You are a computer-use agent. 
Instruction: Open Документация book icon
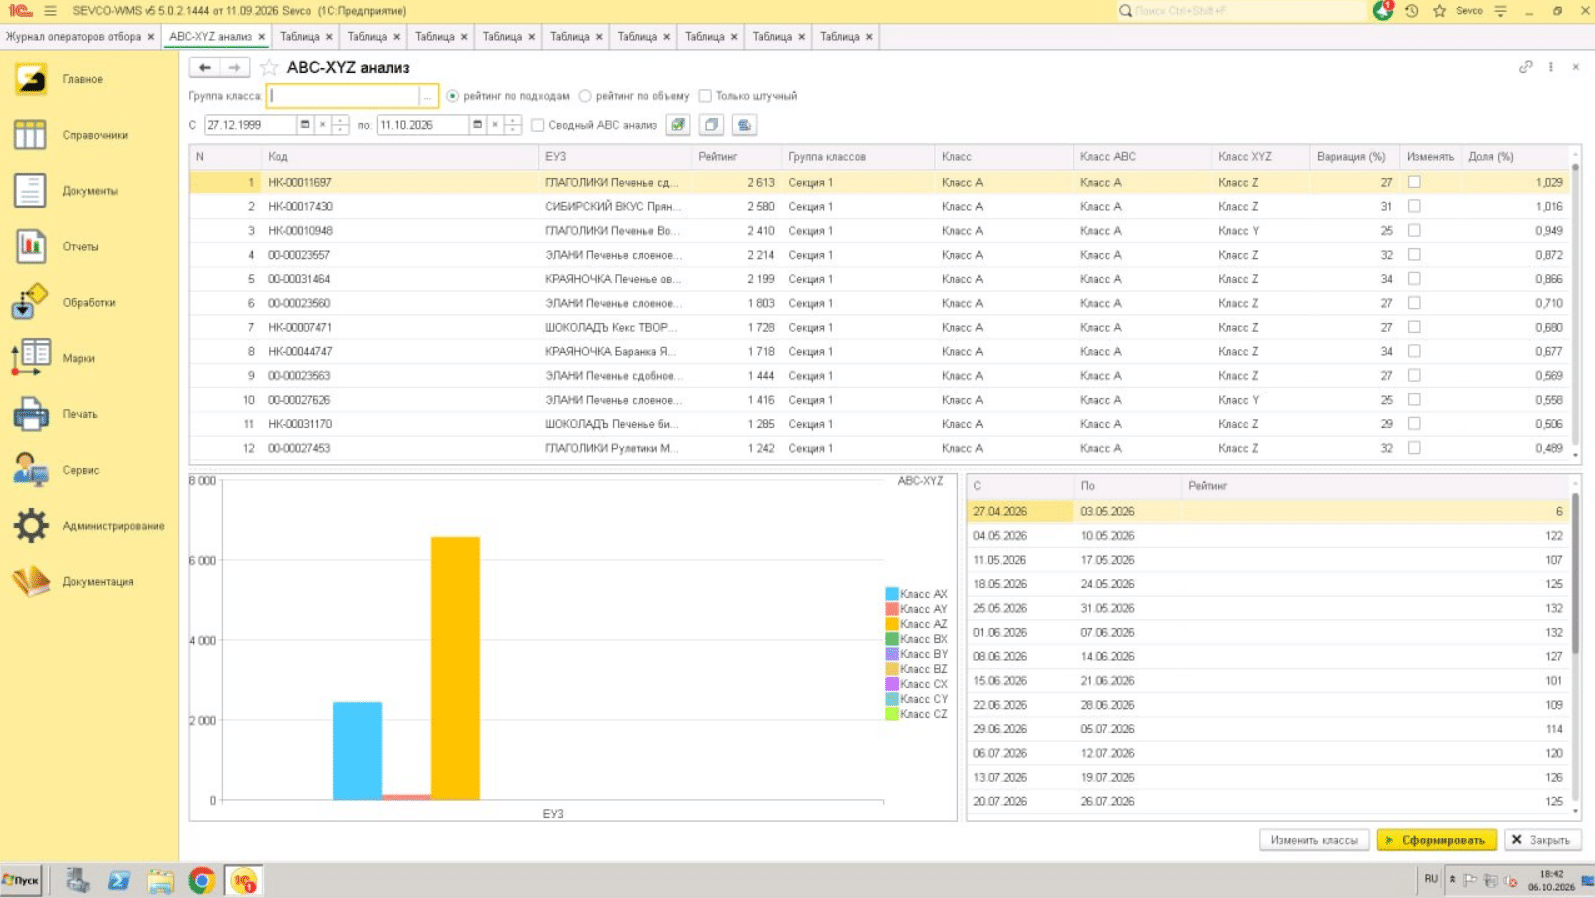click(30, 581)
